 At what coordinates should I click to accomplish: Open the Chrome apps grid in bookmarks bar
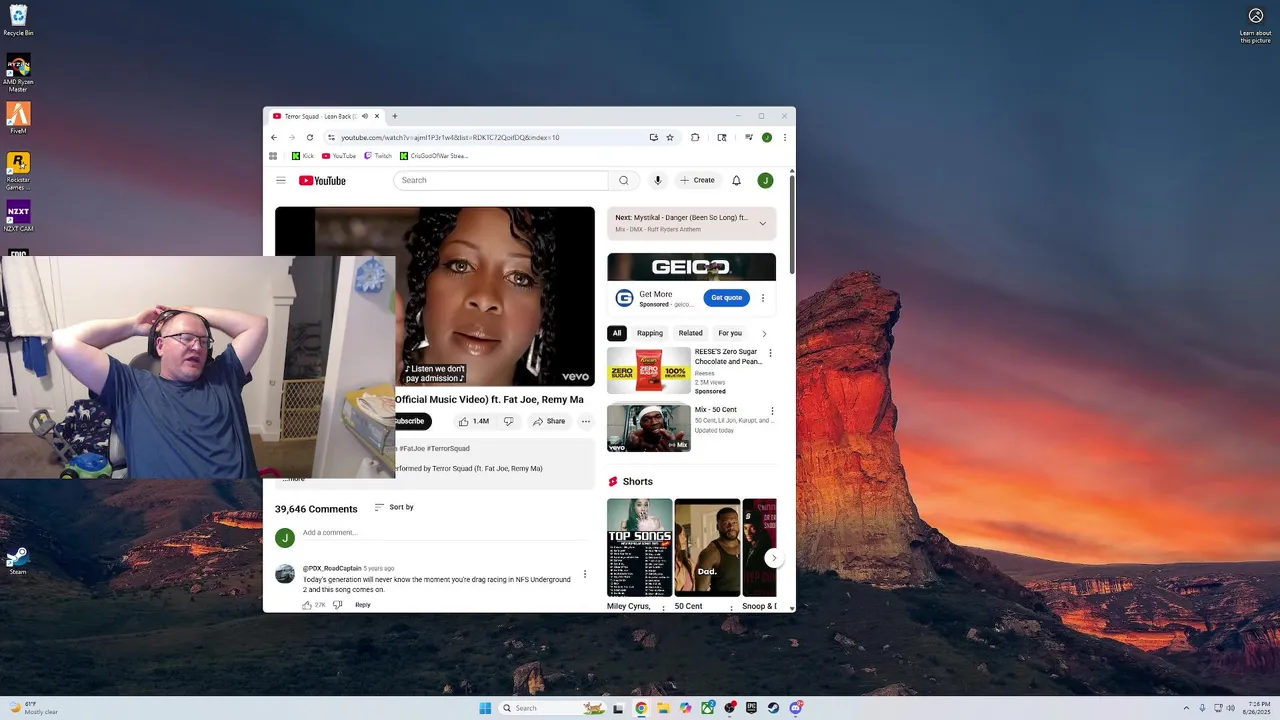click(x=273, y=156)
